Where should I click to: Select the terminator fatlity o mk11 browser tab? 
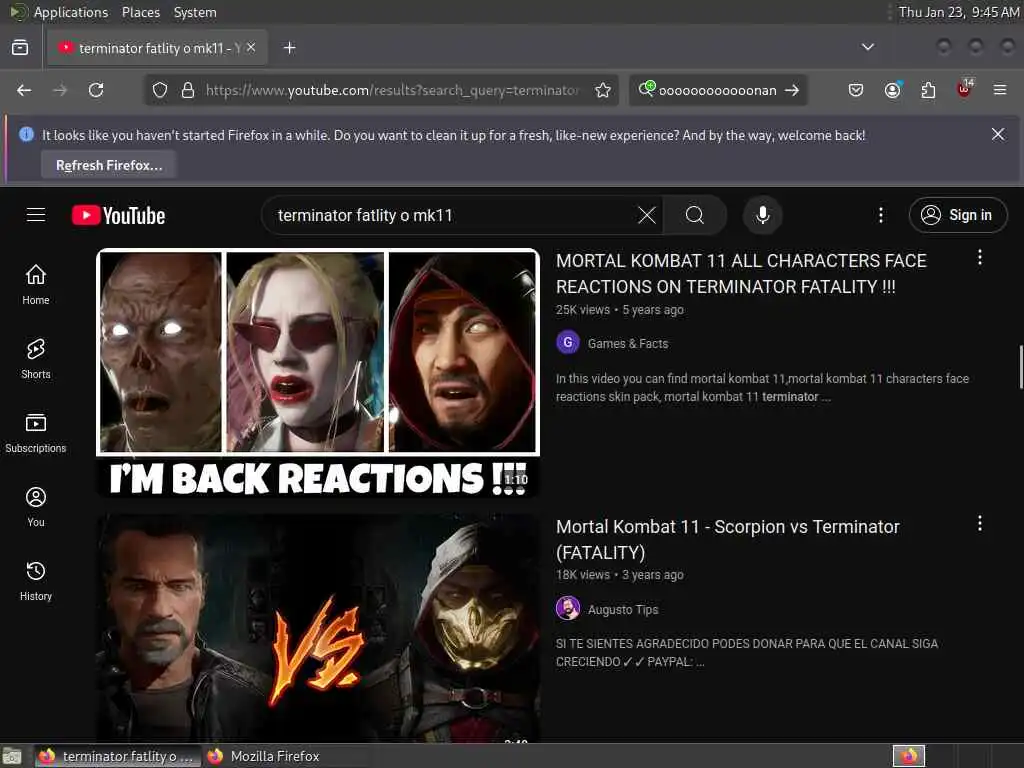pos(157,48)
